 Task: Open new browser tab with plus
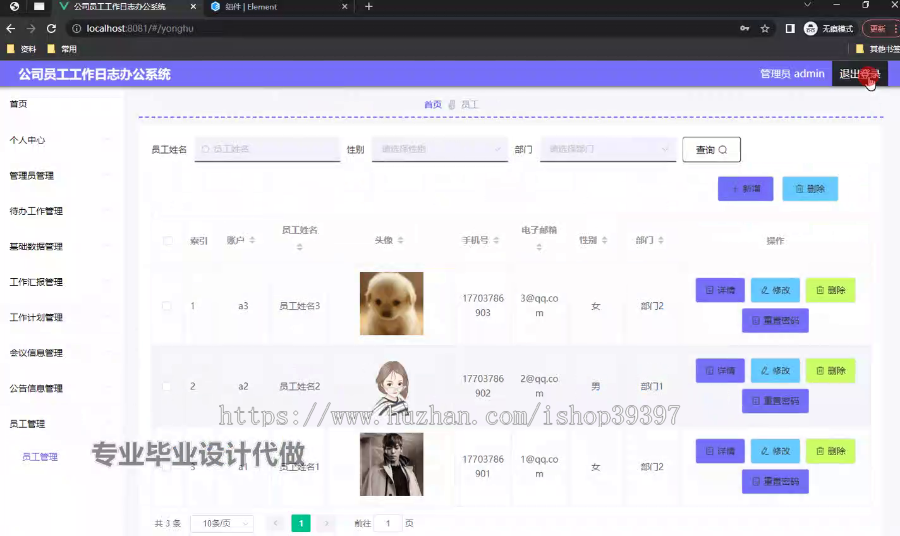click(368, 6)
